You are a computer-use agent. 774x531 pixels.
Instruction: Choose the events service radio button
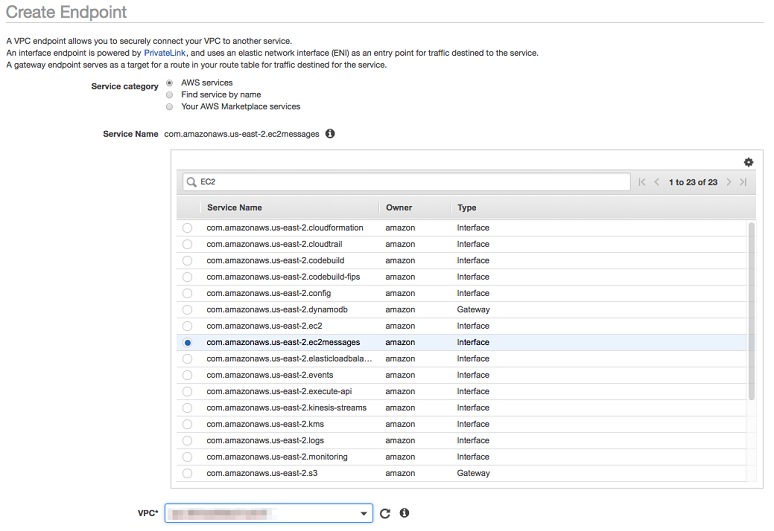pos(187,375)
